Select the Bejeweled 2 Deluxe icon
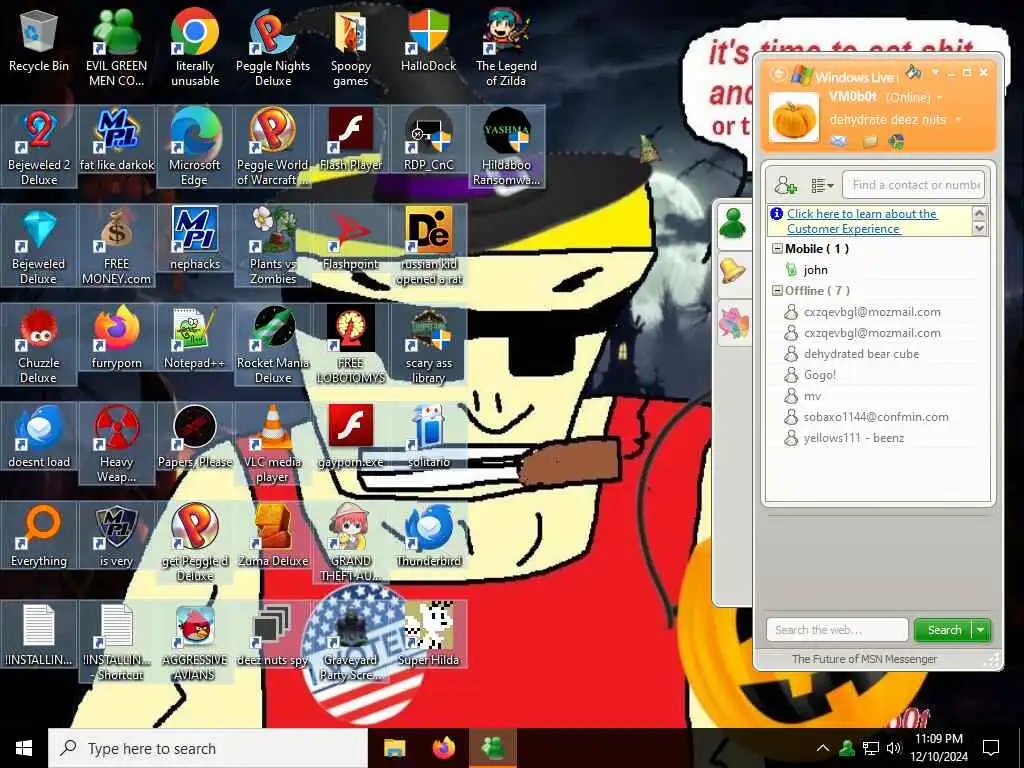 coord(39,148)
